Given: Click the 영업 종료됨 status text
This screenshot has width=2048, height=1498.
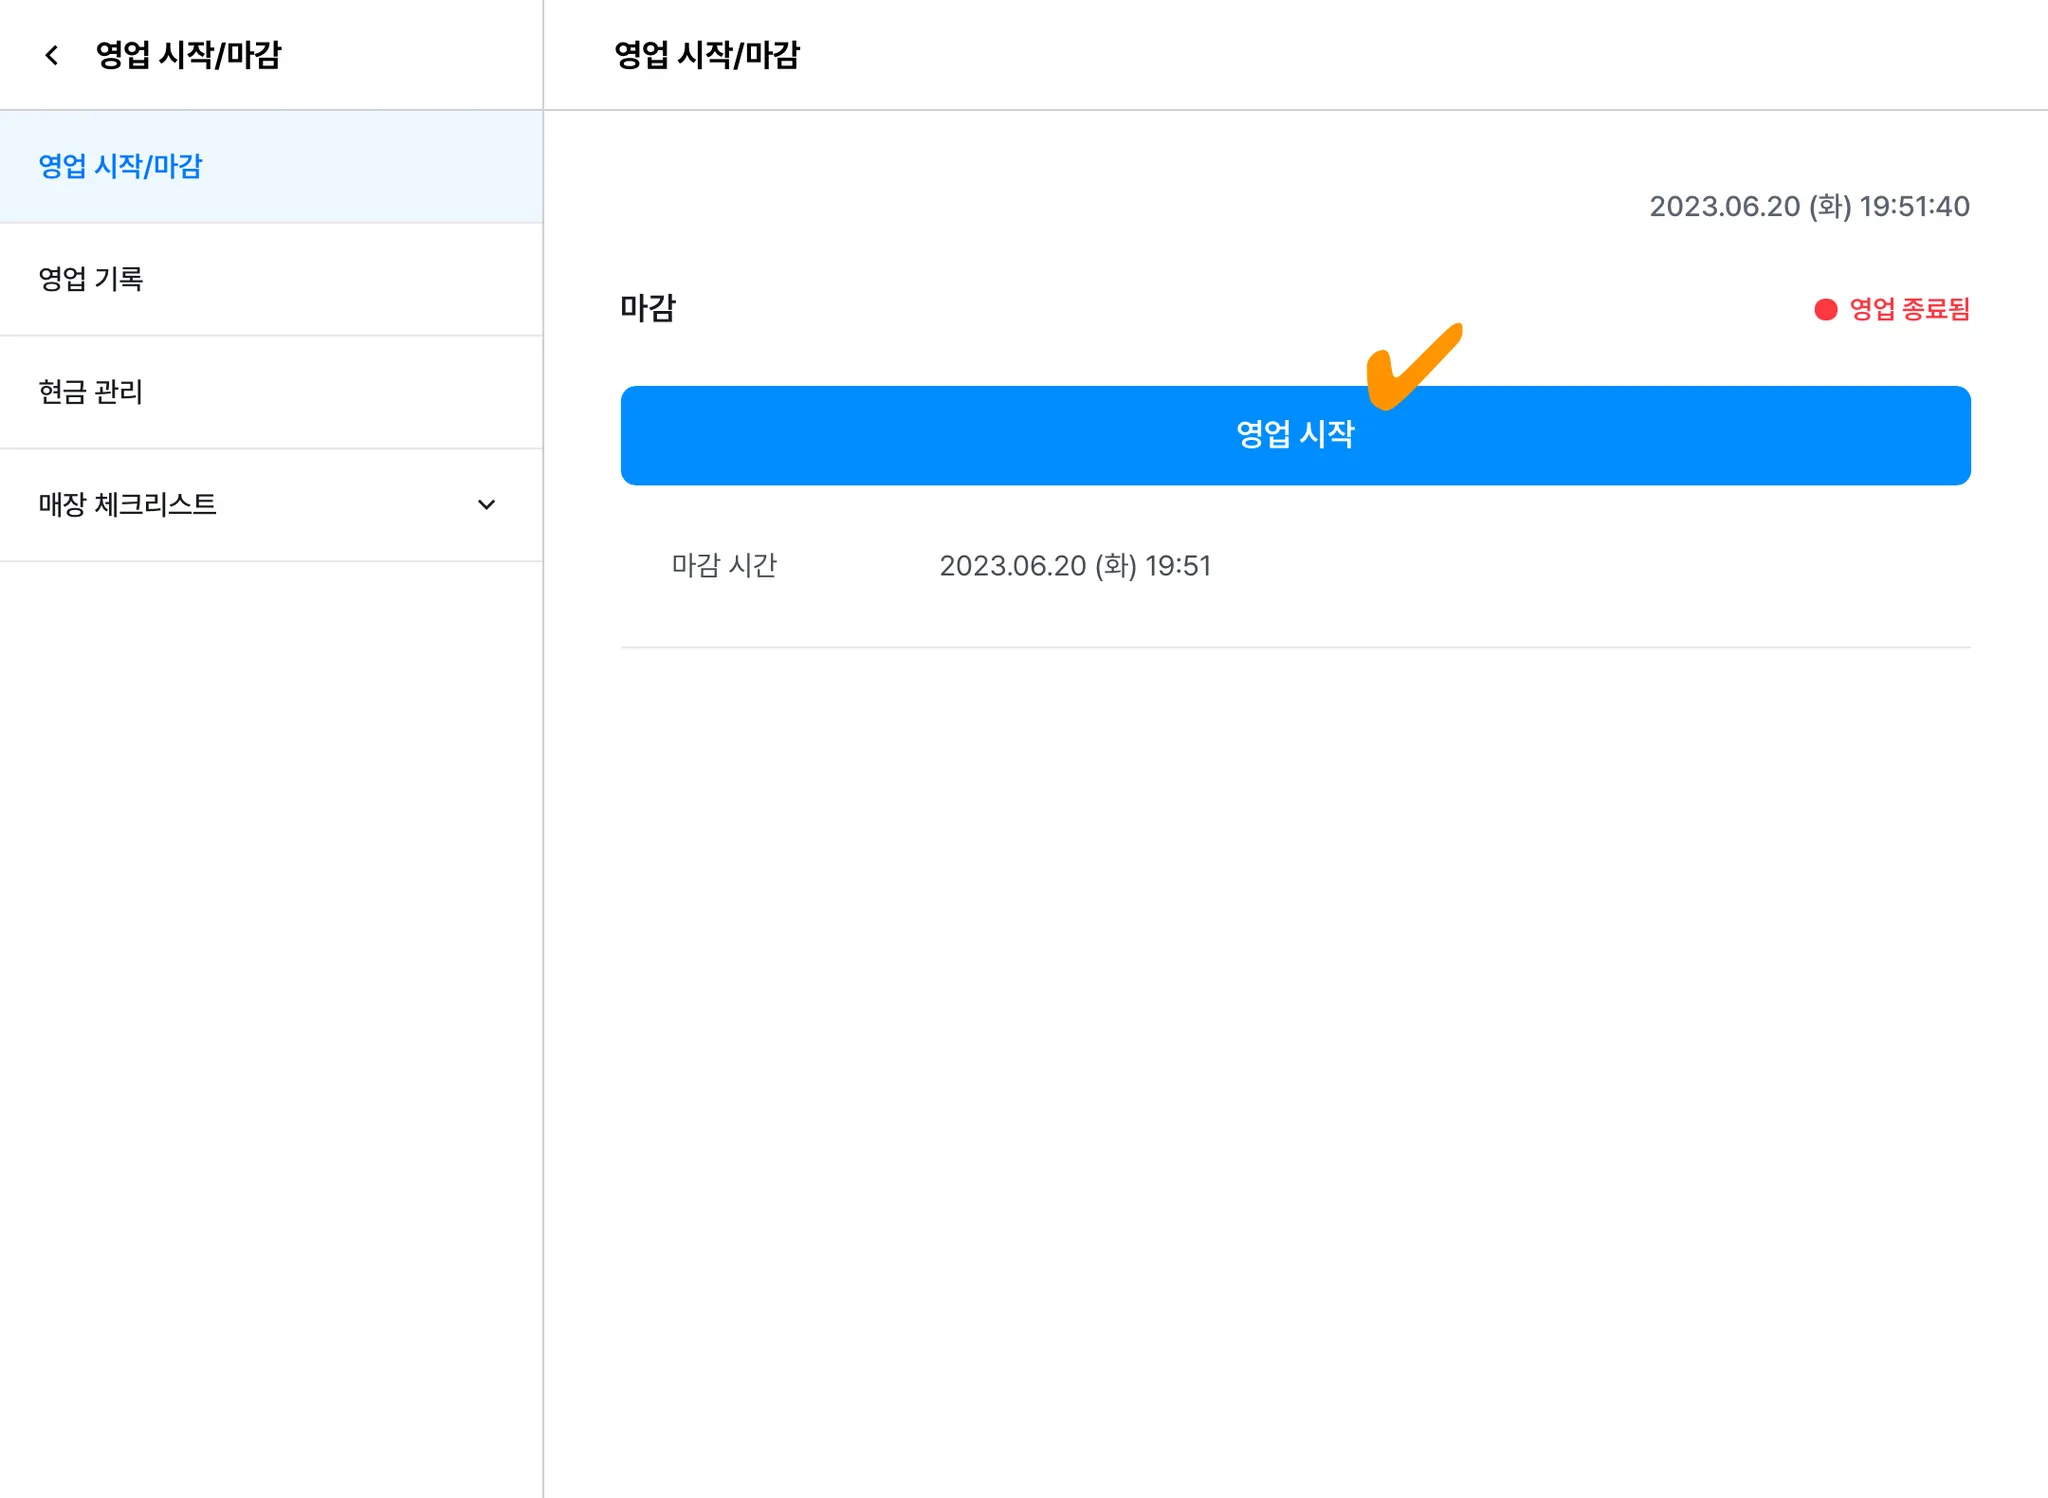Looking at the screenshot, I should 1909,310.
